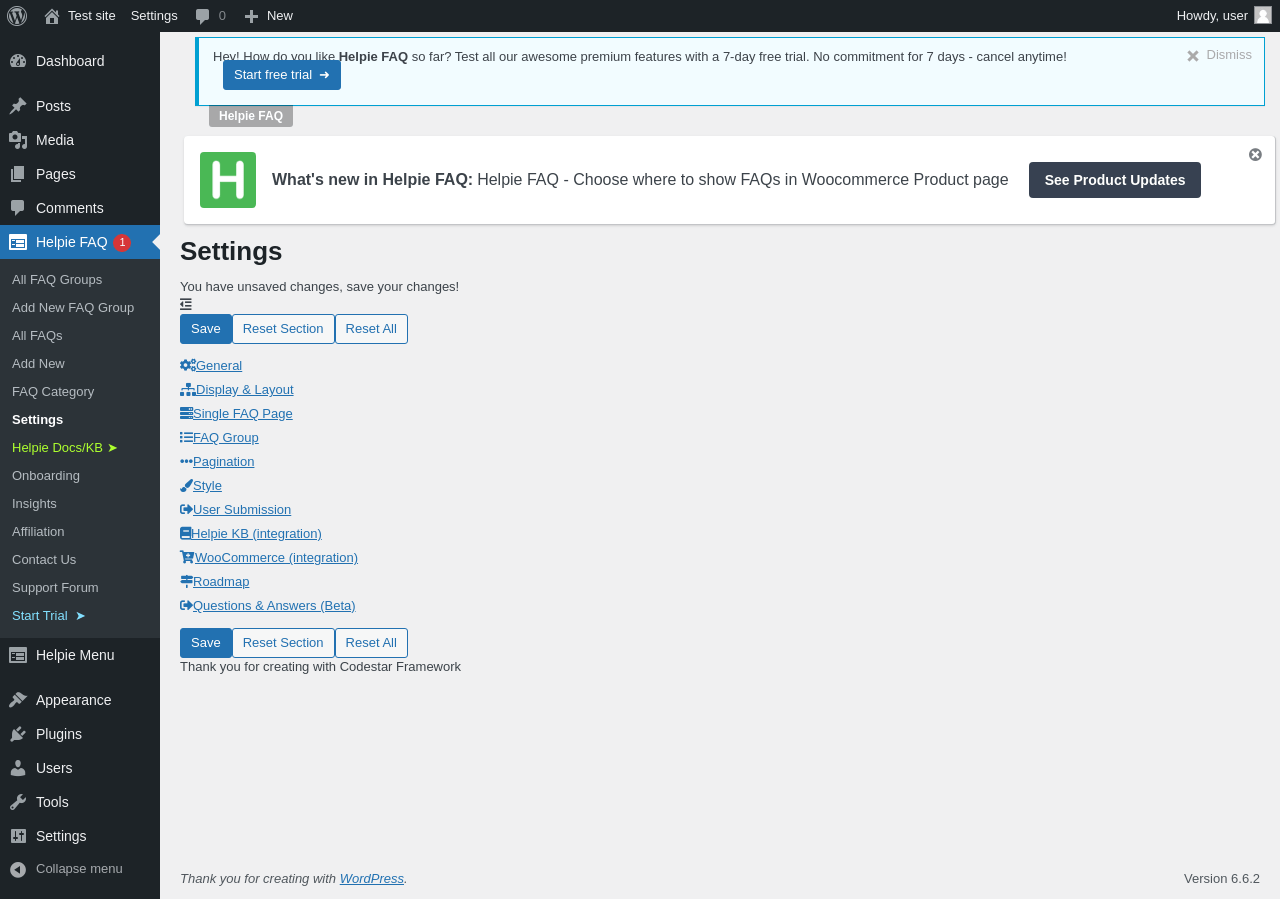Select Add New FAQ Group
This screenshot has height=899, width=1280.
coord(73,307)
